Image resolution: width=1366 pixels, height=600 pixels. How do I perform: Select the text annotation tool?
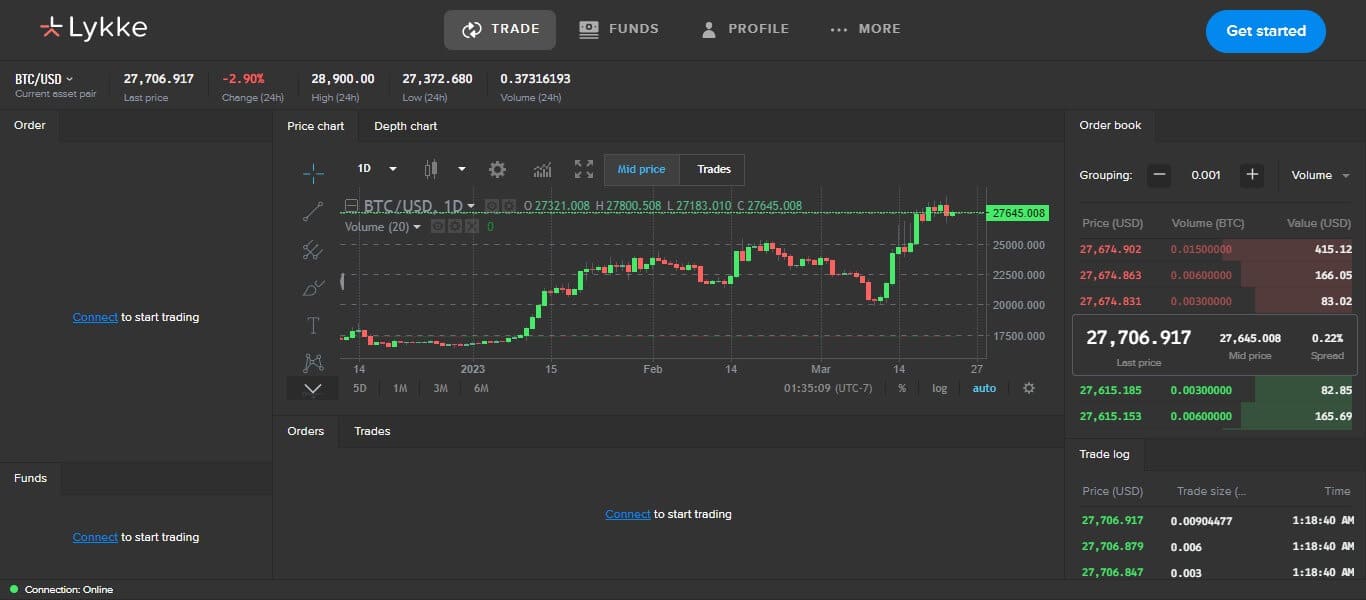click(313, 325)
